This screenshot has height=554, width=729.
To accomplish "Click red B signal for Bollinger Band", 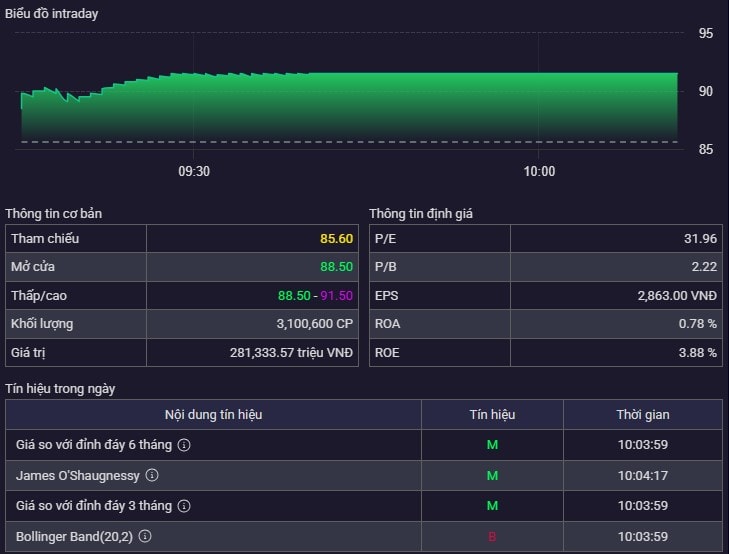I will [x=492, y=537].
